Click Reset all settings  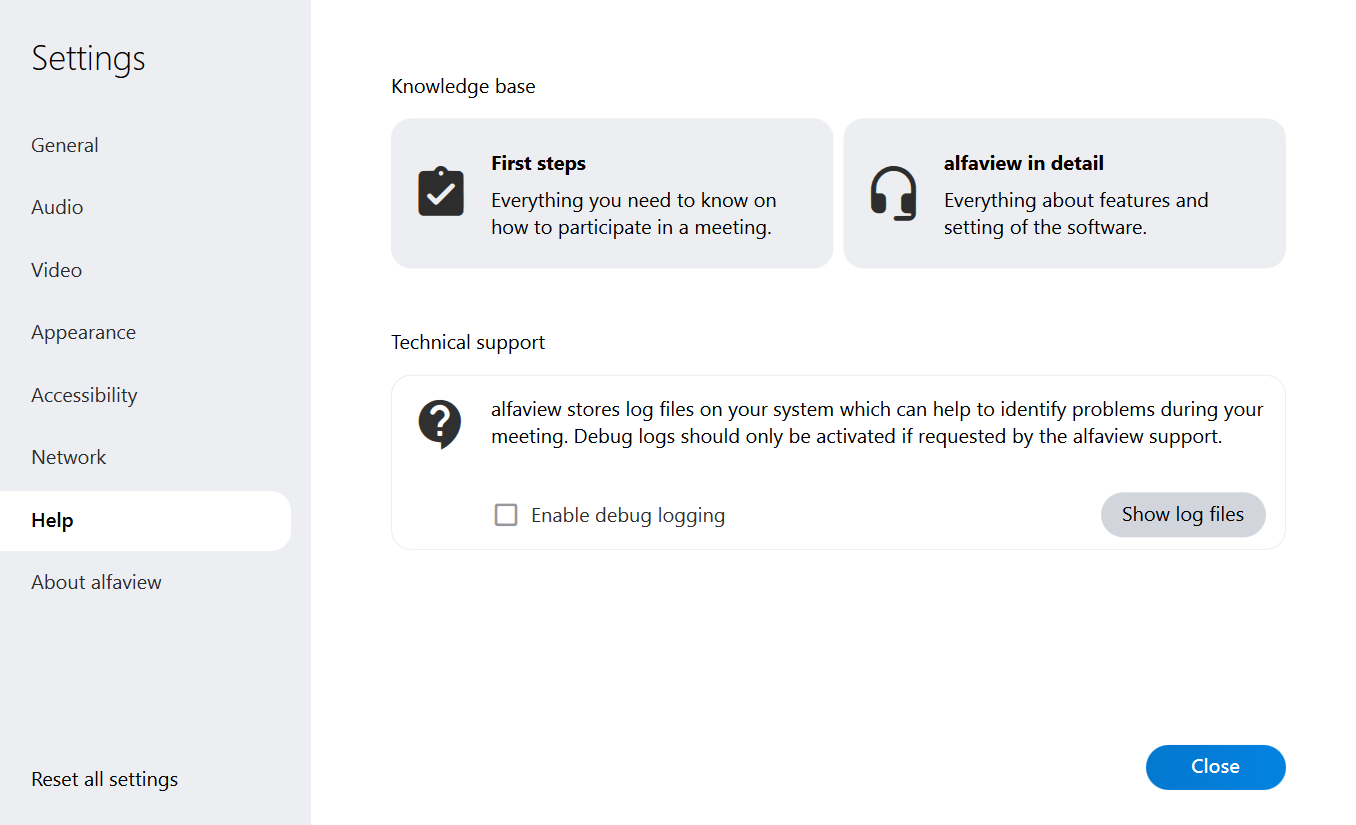point(105,779)
